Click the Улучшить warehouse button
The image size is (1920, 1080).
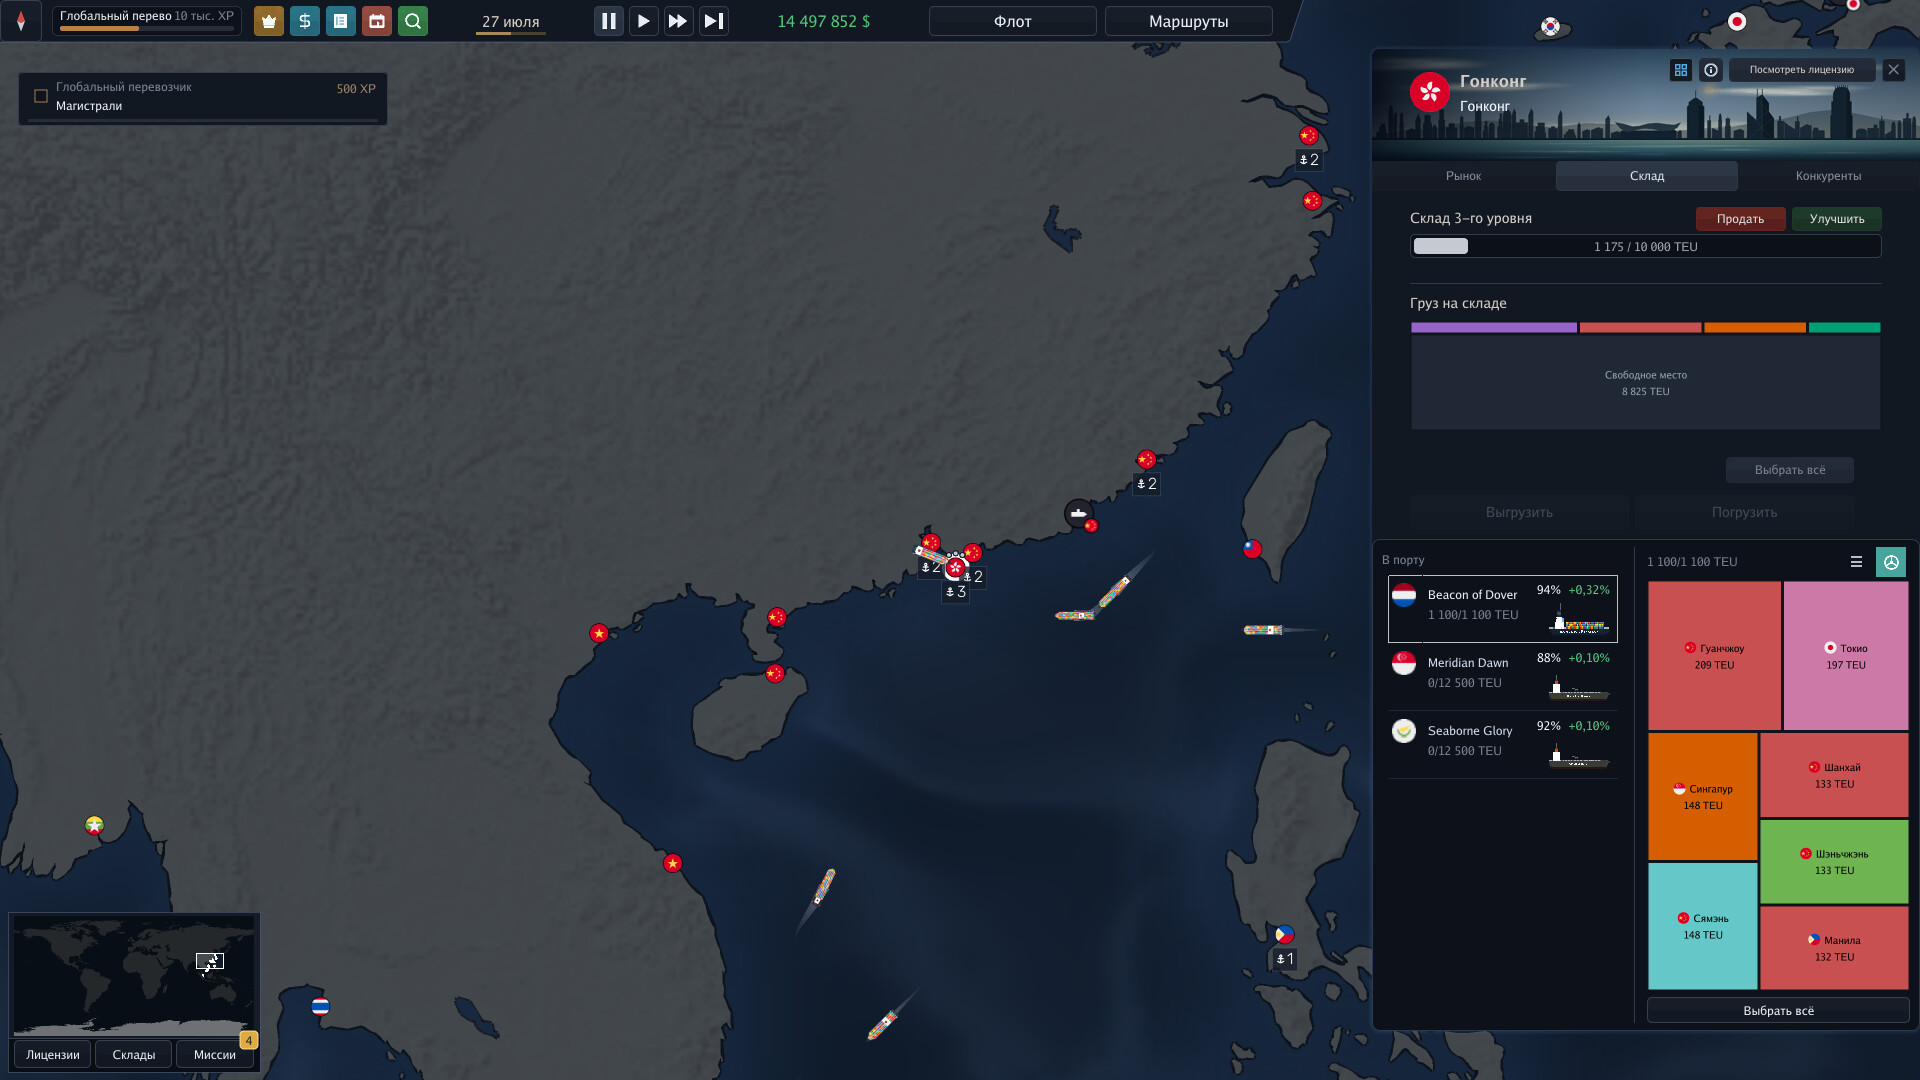pyautogui.click(x=1836, y=219)
